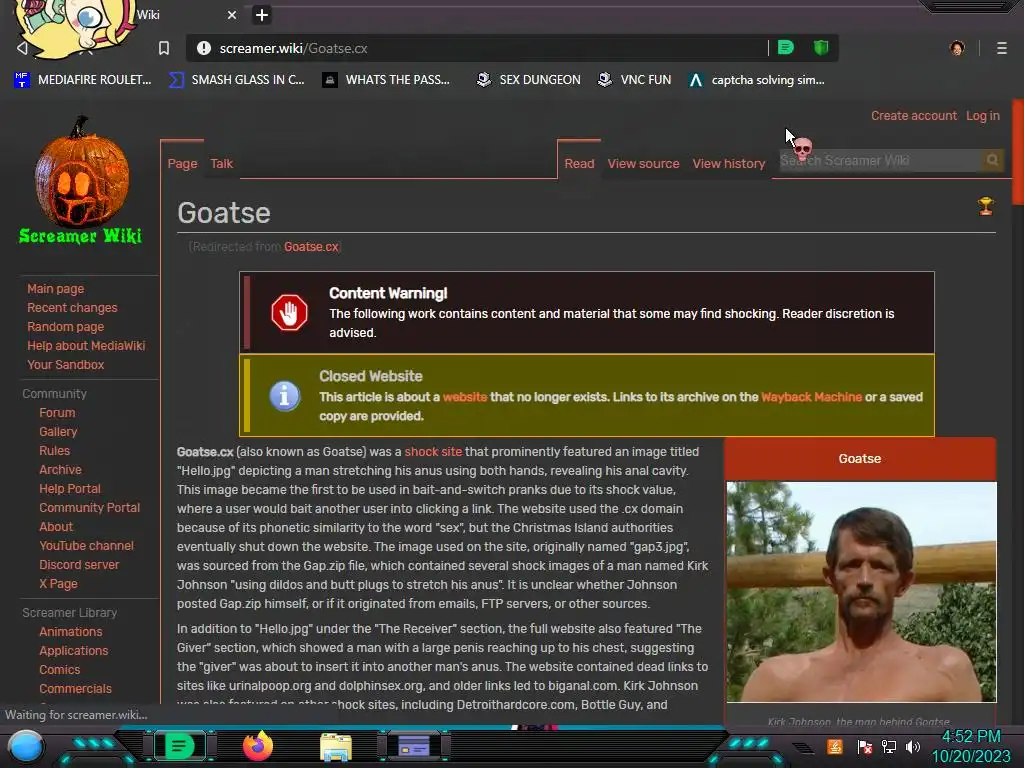The width and height of the screenshot is (1024, 768).
Task: Close the Wiki tab
Action: tap(232, 14)
